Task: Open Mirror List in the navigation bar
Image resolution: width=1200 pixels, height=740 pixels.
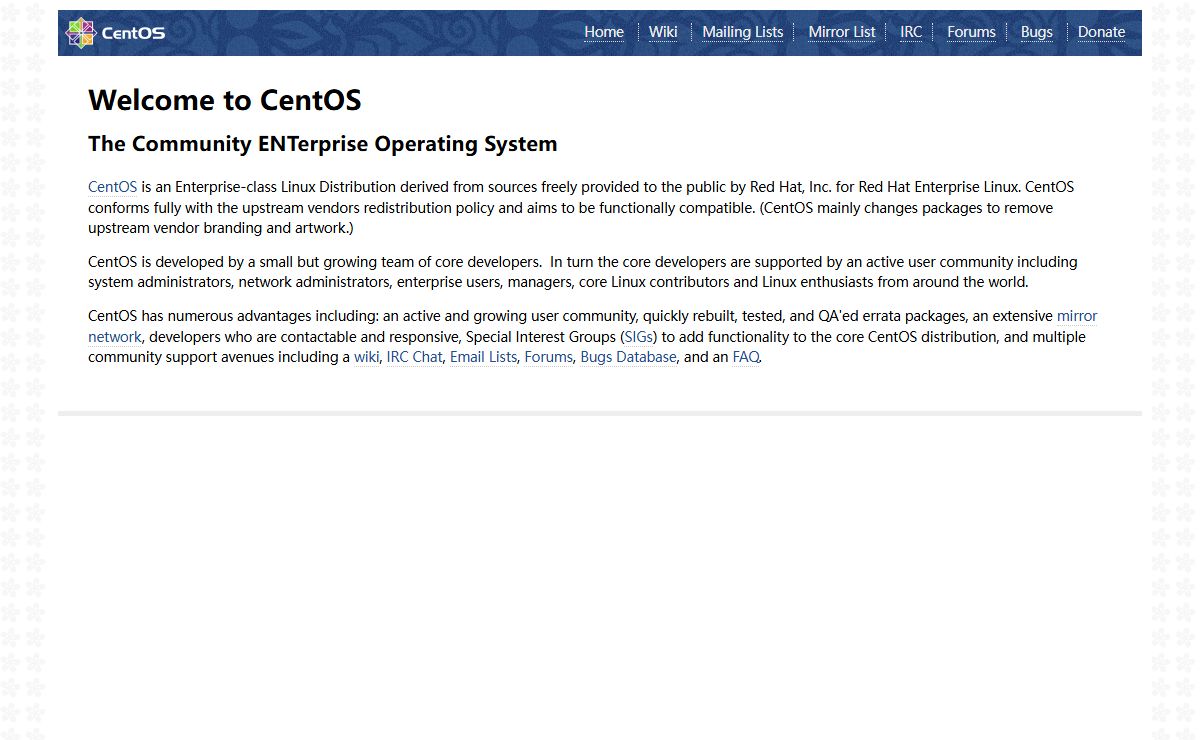Action: pyautogui.click(x=842, y=32)
